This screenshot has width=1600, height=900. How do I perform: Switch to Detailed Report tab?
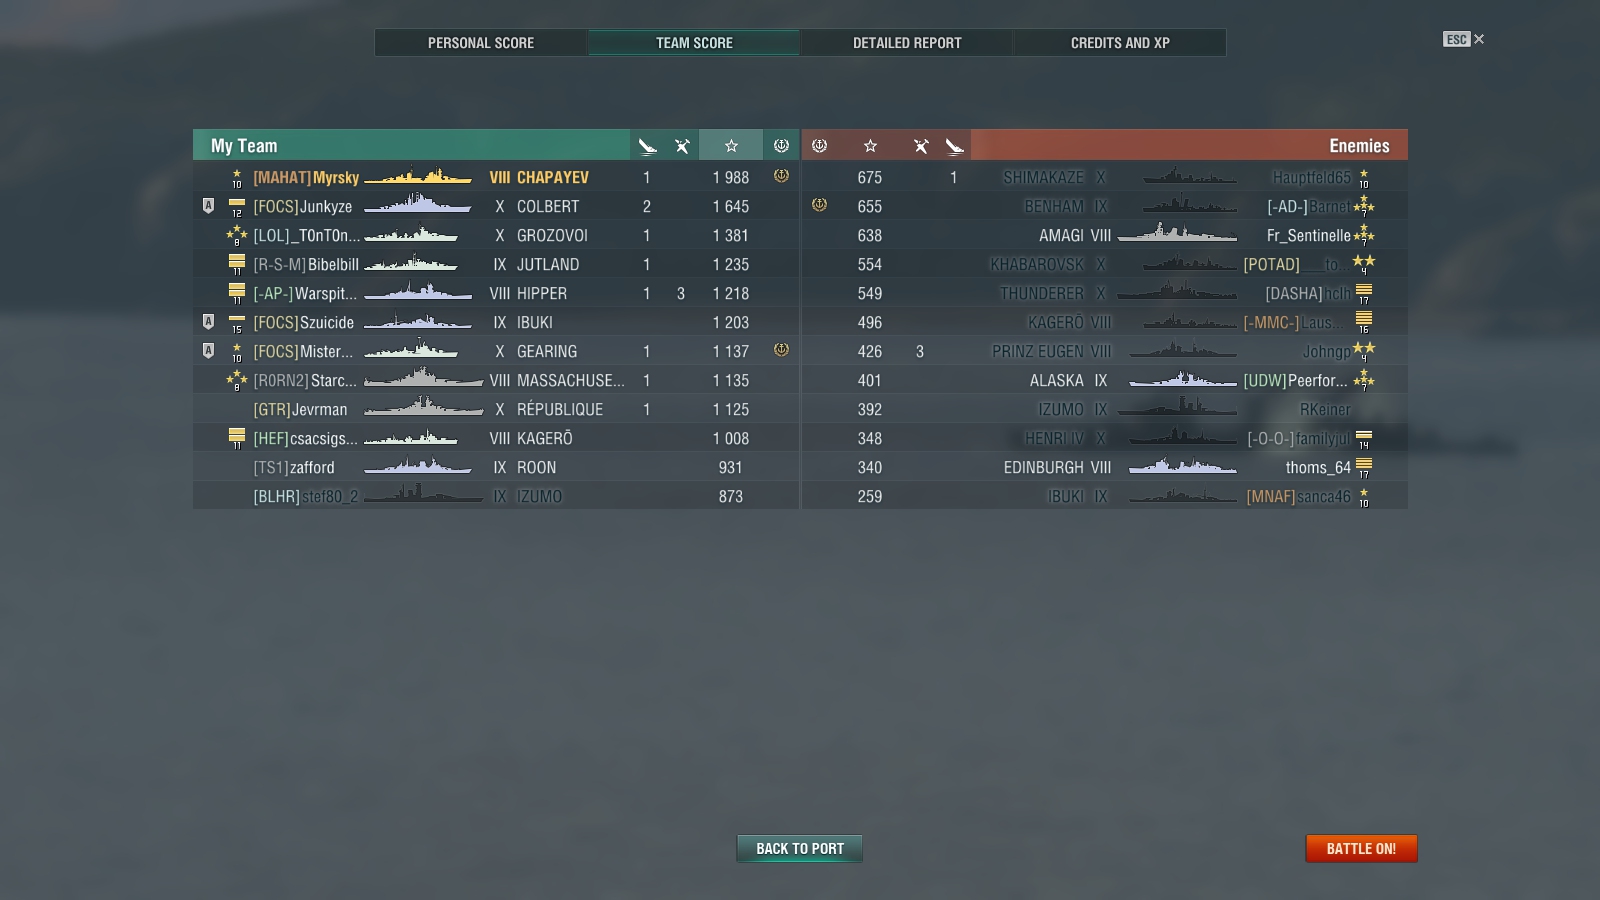coord(907,43)
